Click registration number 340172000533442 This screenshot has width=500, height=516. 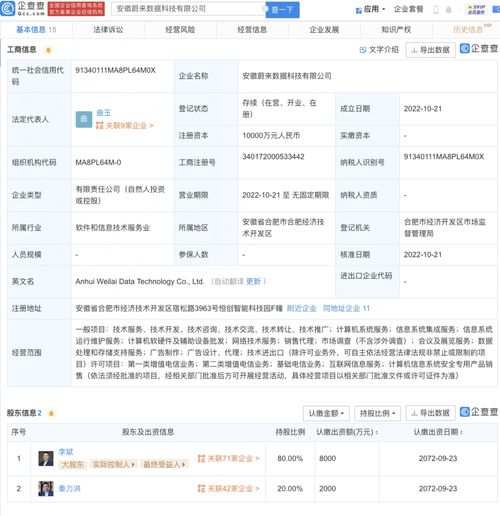pos(273,157)
